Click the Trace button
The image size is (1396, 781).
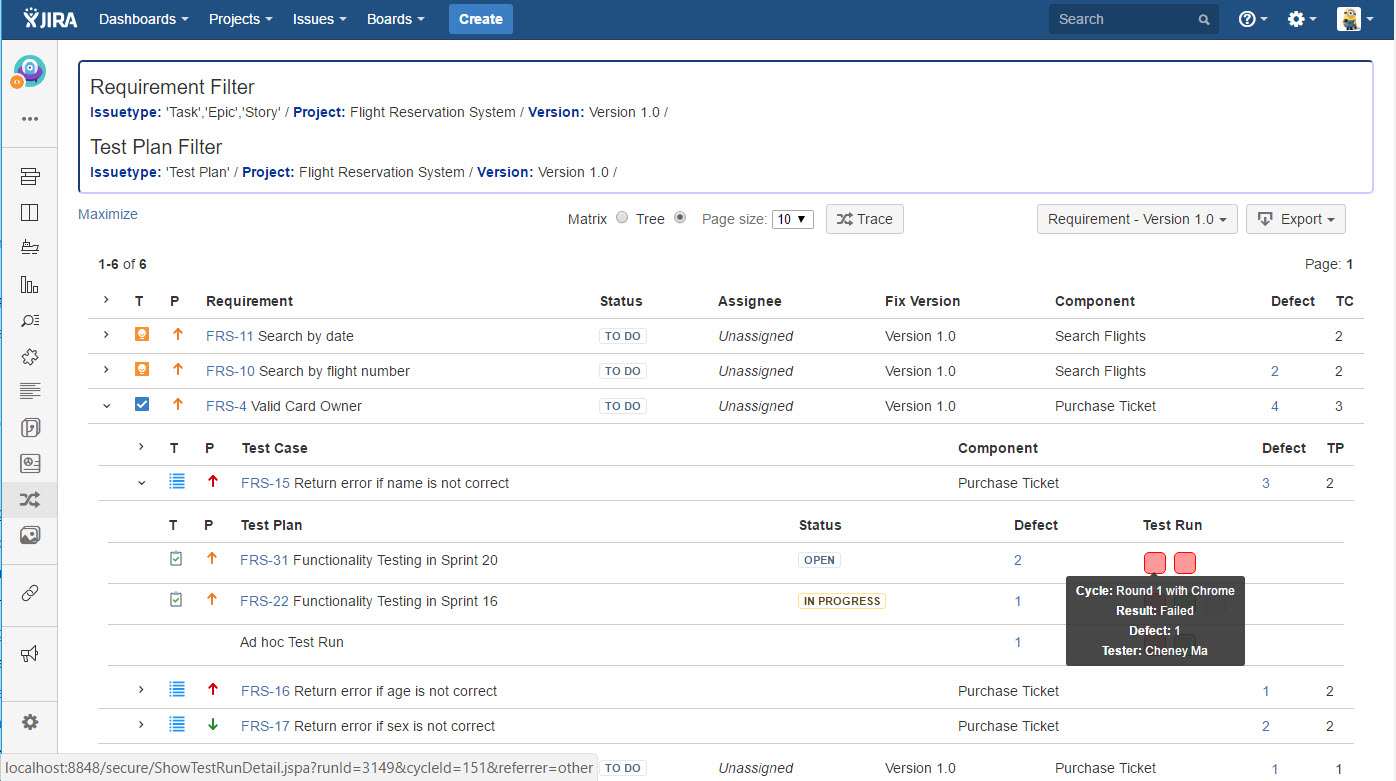864,219
